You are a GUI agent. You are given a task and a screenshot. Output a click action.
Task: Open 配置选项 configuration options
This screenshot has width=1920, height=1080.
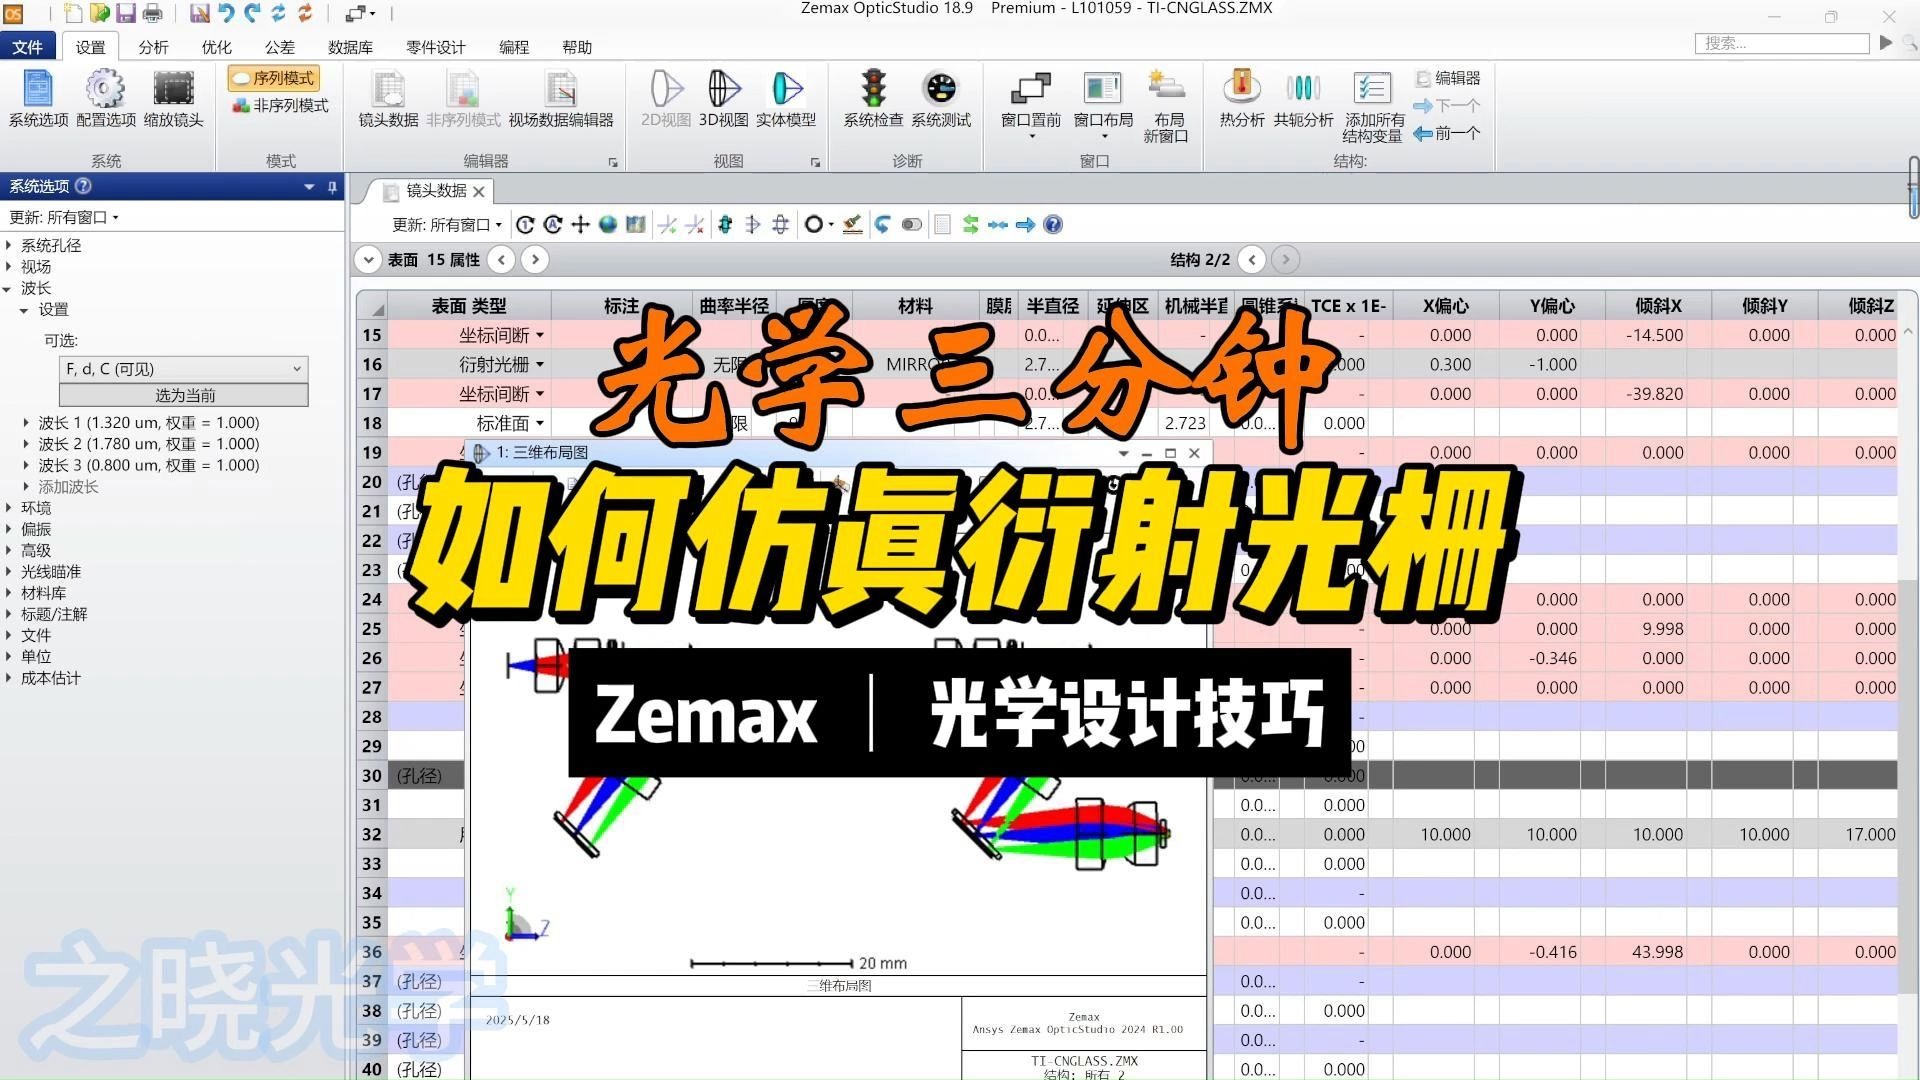point(105,98)
